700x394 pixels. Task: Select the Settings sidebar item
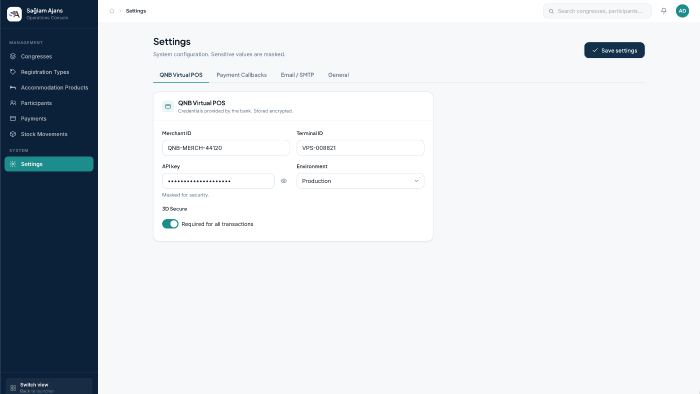(49, 164)
